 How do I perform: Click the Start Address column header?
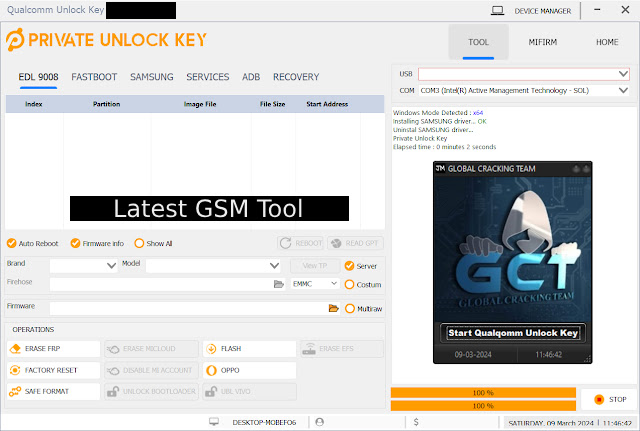[327, 104]
